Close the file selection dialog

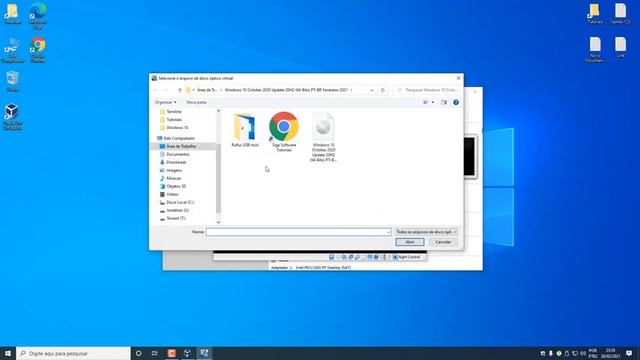(458, 78)
